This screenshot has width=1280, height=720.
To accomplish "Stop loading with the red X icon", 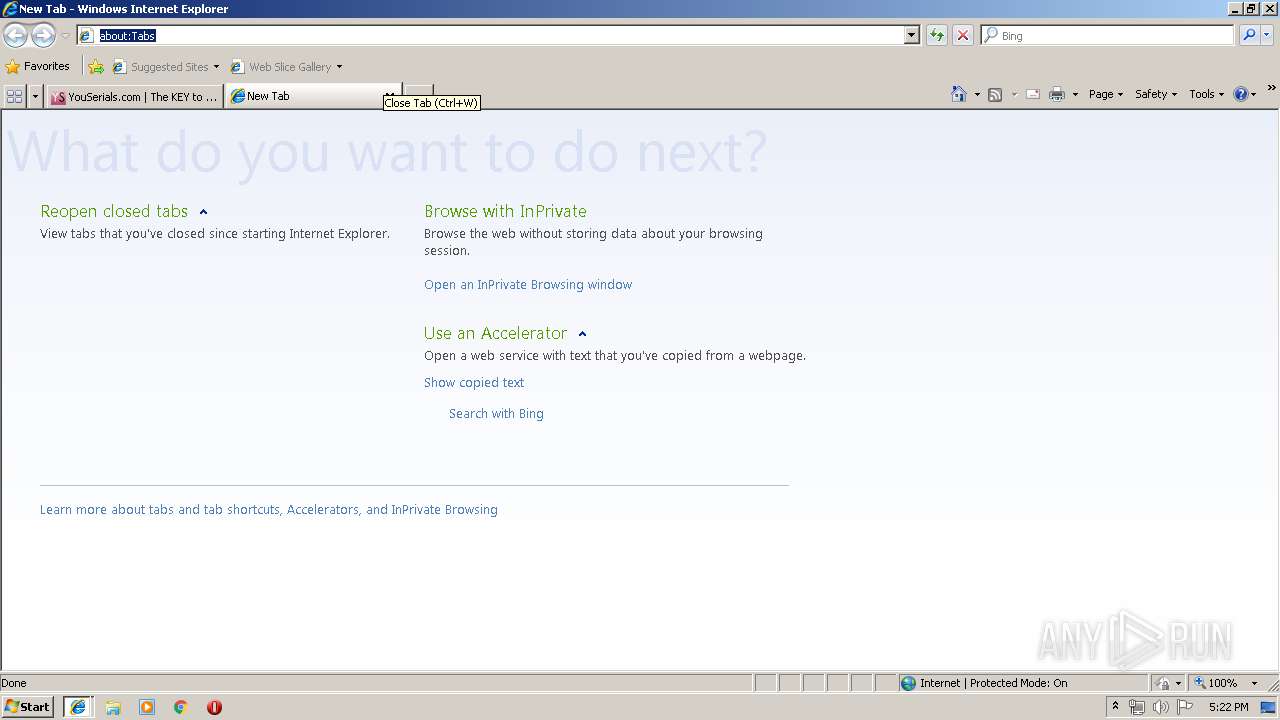I will (x=962, y=35).
